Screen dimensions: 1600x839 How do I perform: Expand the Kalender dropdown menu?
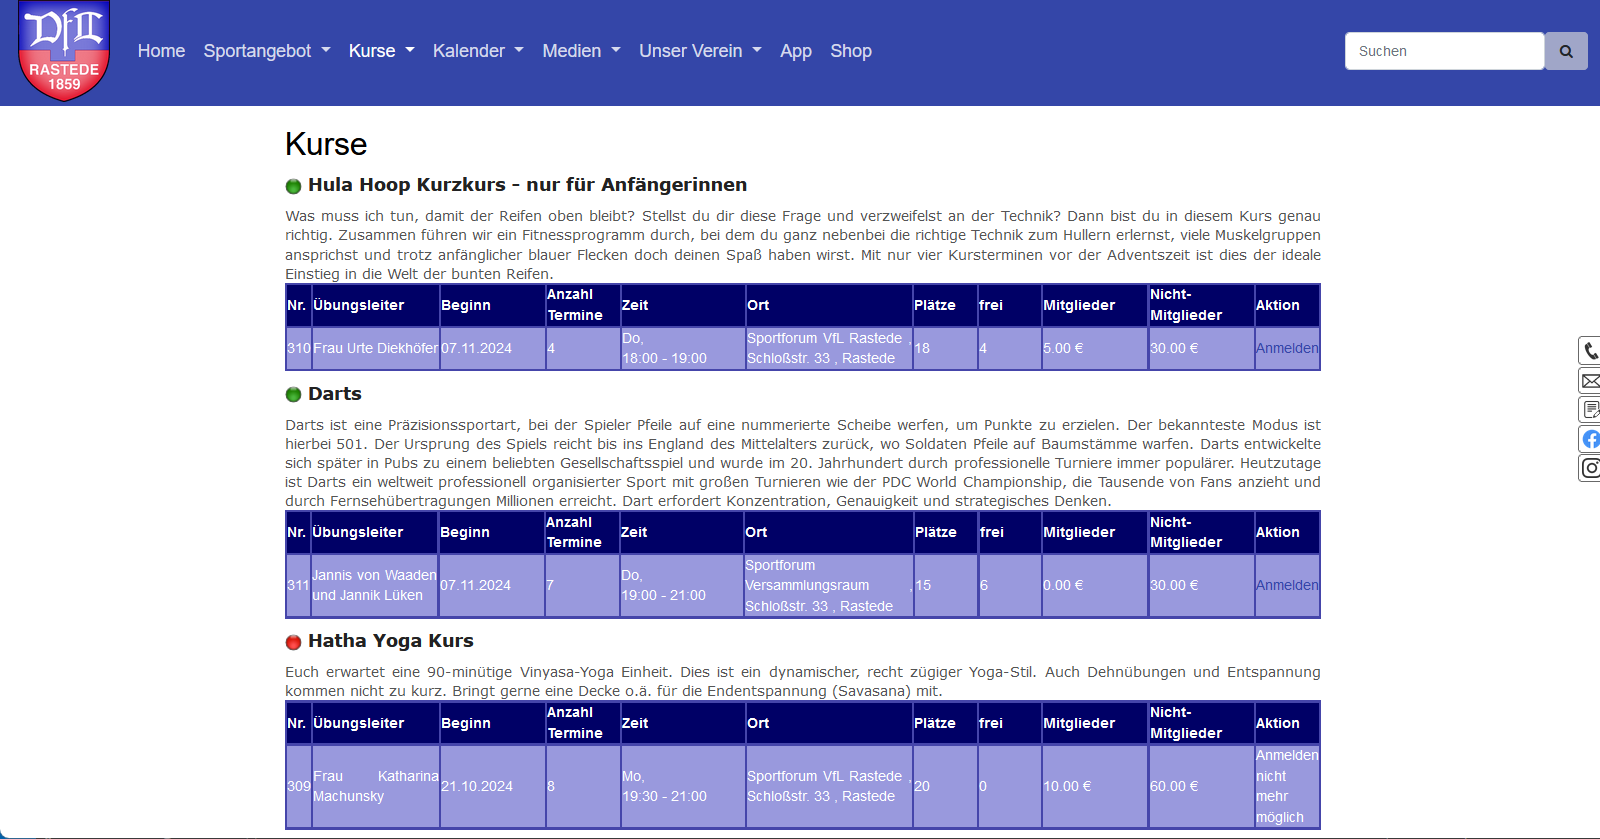tap(478, 51)
